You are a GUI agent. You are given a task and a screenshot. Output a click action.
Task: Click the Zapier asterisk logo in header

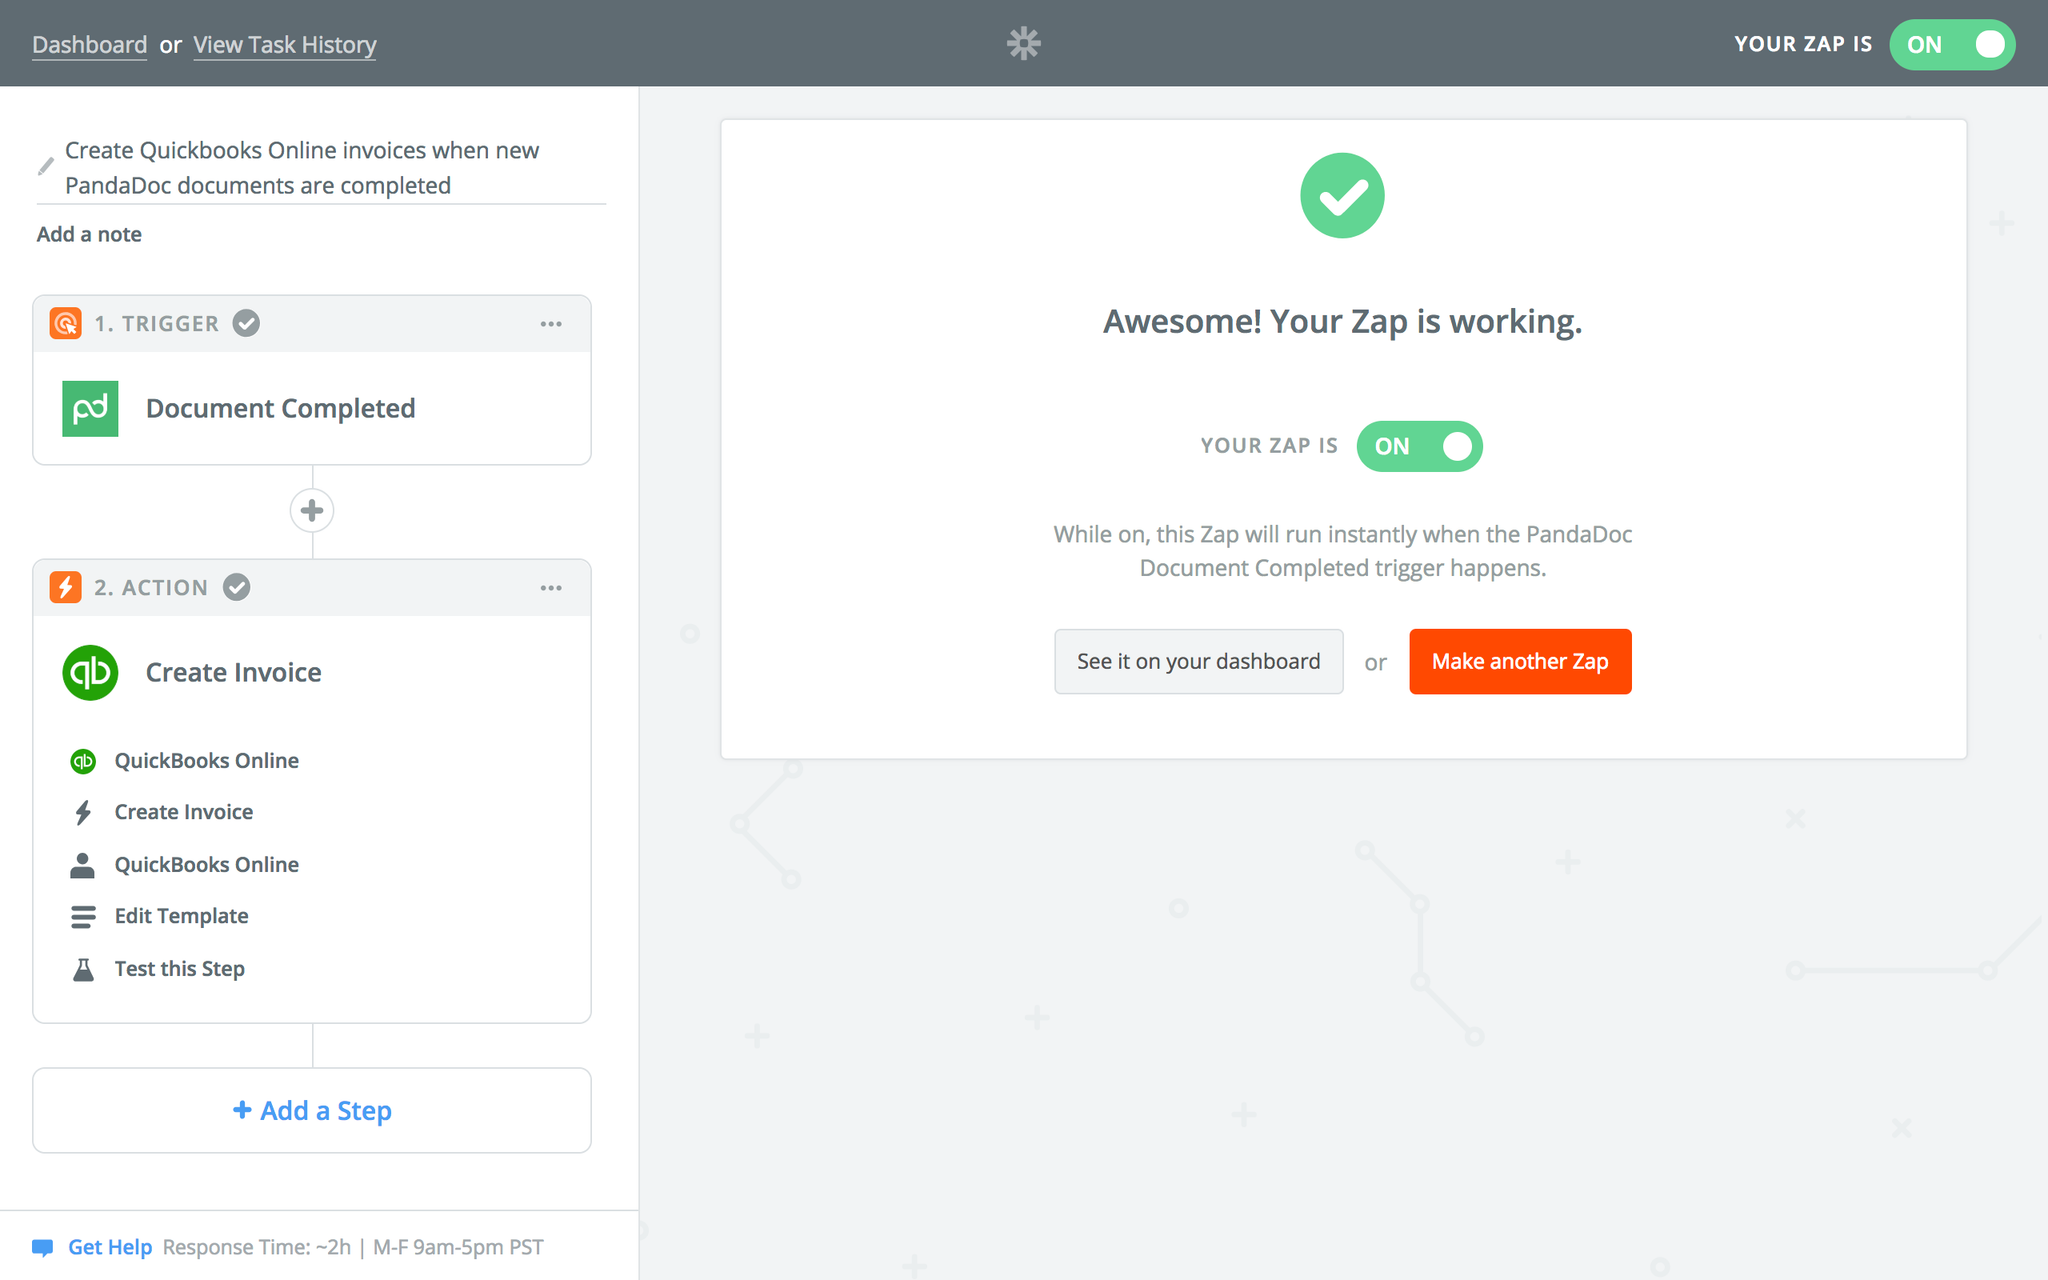(x=1023, y=43)
